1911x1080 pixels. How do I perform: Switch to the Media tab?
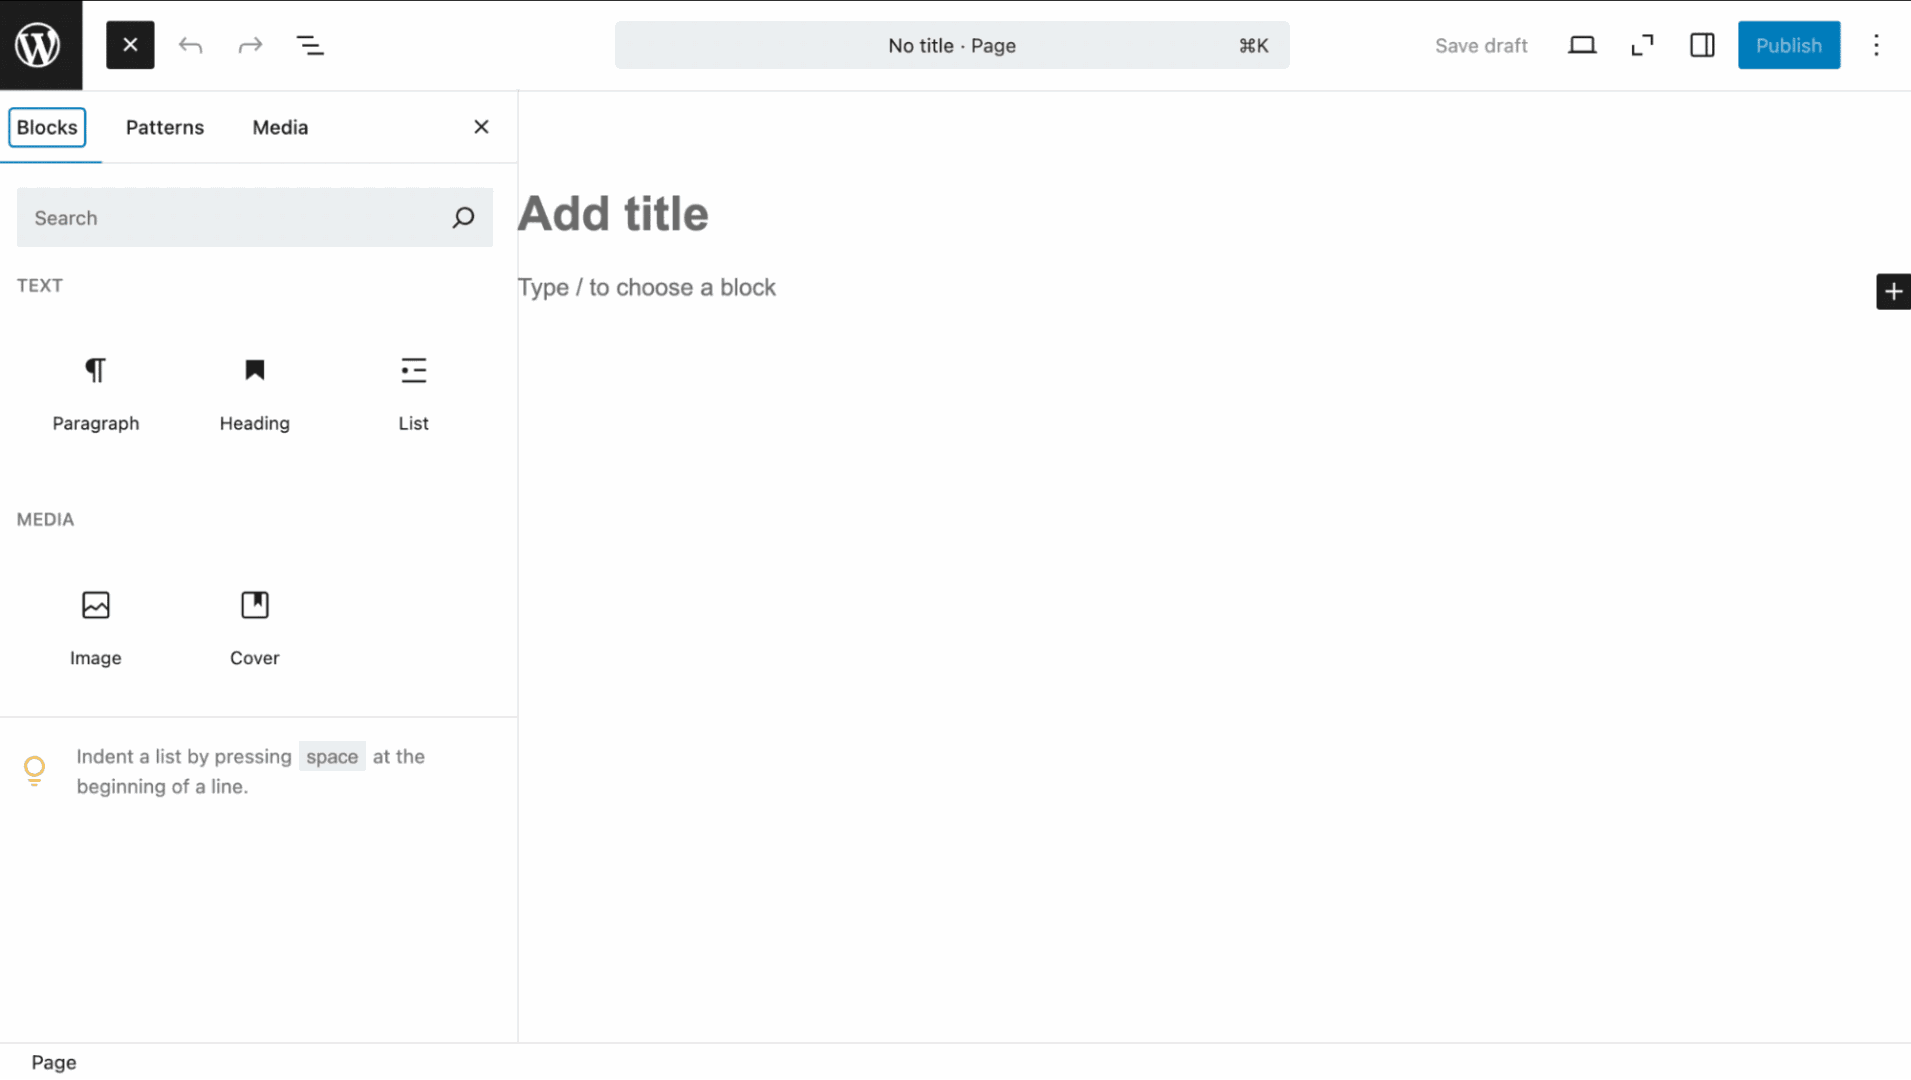point(280,127)
